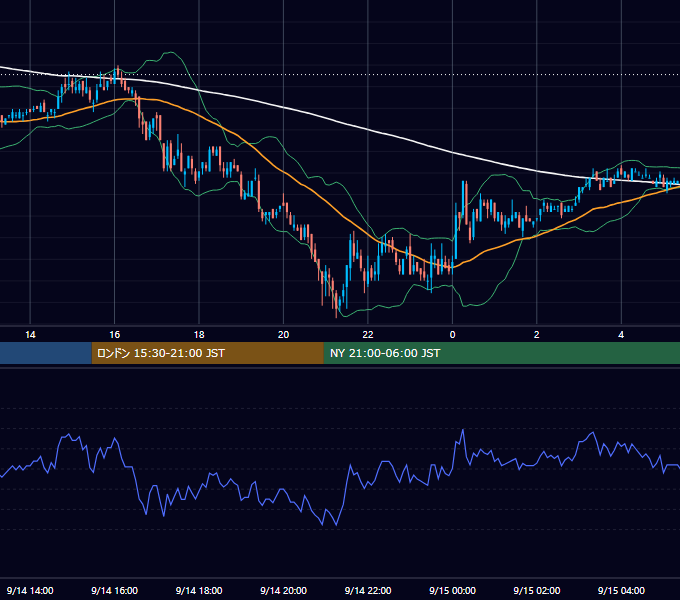Click the '9/14 22:00' date label

pos(368,590)
